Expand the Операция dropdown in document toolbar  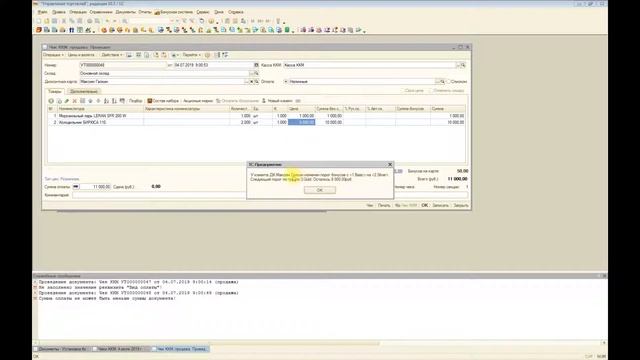53,55
